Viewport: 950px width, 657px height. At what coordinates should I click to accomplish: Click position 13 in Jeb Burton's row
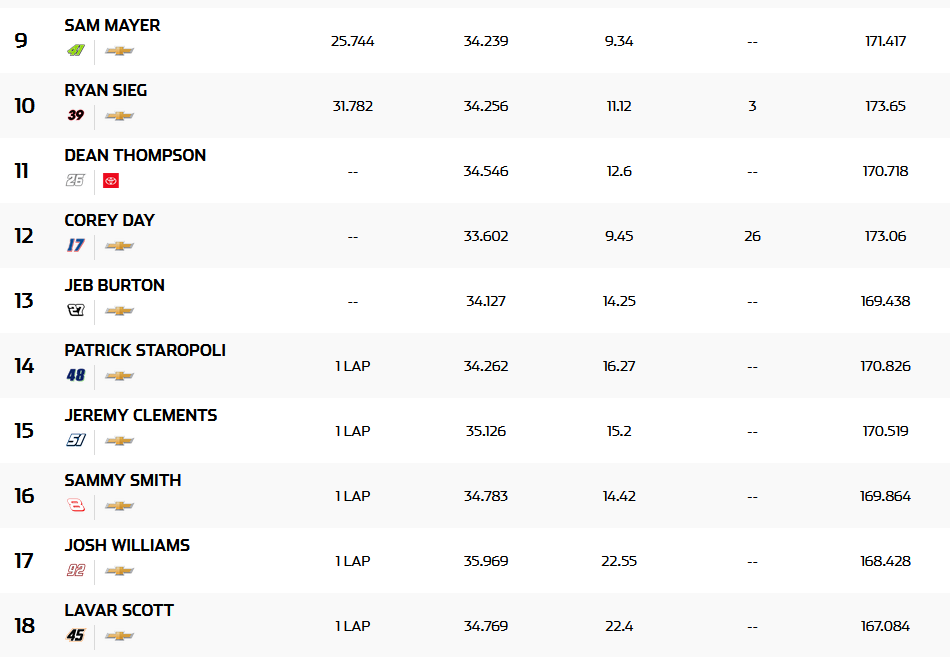tap(24, 301)
